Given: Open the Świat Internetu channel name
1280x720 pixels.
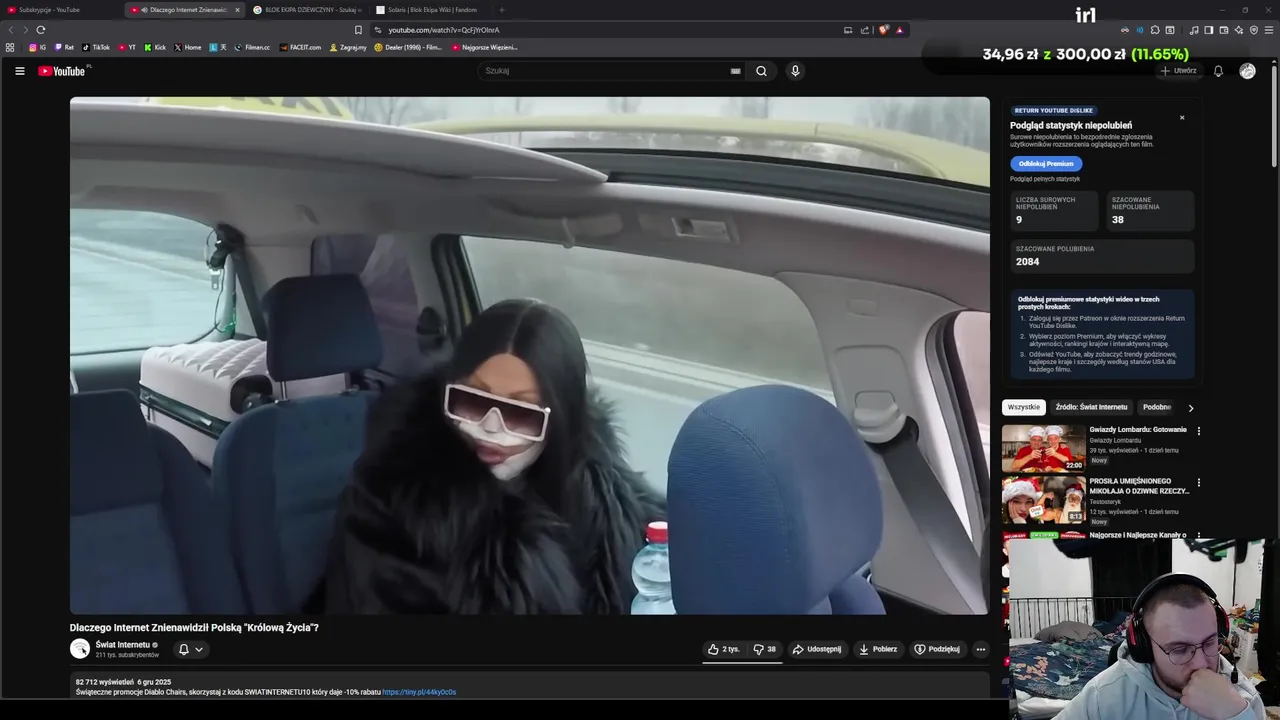Looking at the screenshot, I should [x=123, y=645].
